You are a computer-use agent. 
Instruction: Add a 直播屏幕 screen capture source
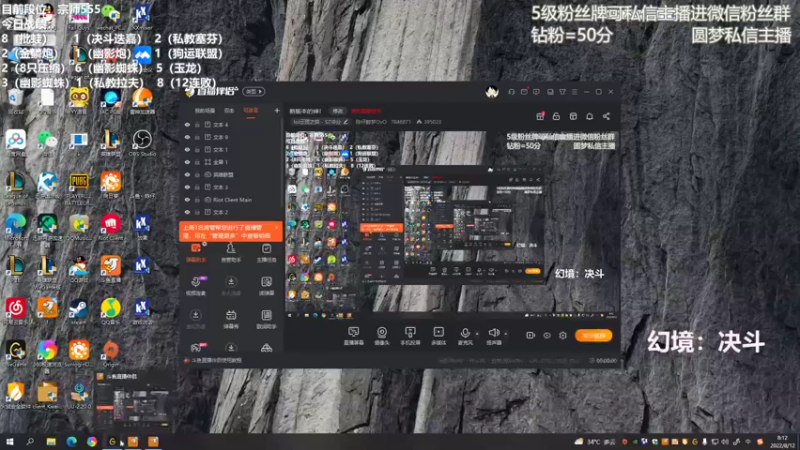354,336
